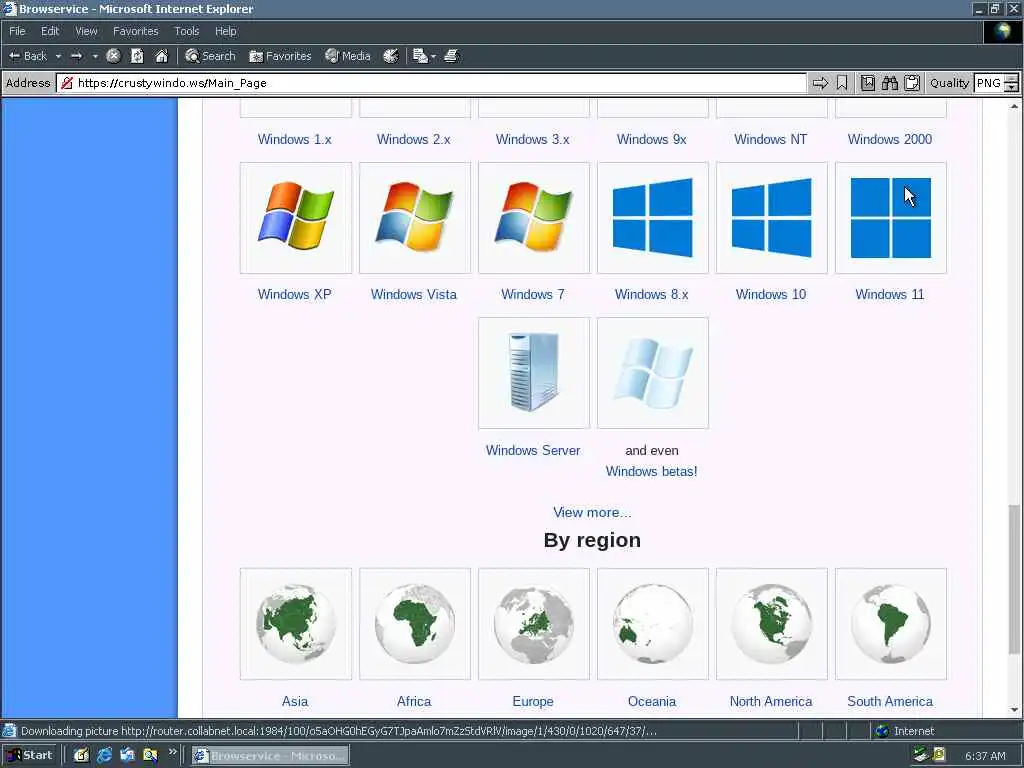The height and width of the screenshot is (768, 1024).
Task: Open the Windows 3.x link
Action: [532, 139]
